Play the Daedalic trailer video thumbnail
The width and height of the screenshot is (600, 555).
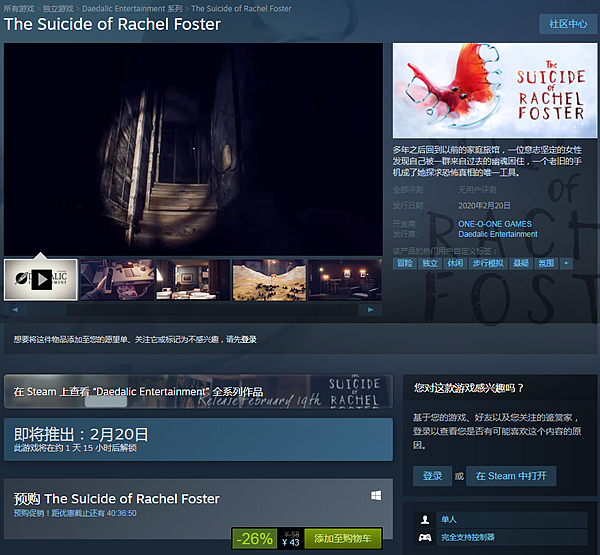(x=41, y=280)
